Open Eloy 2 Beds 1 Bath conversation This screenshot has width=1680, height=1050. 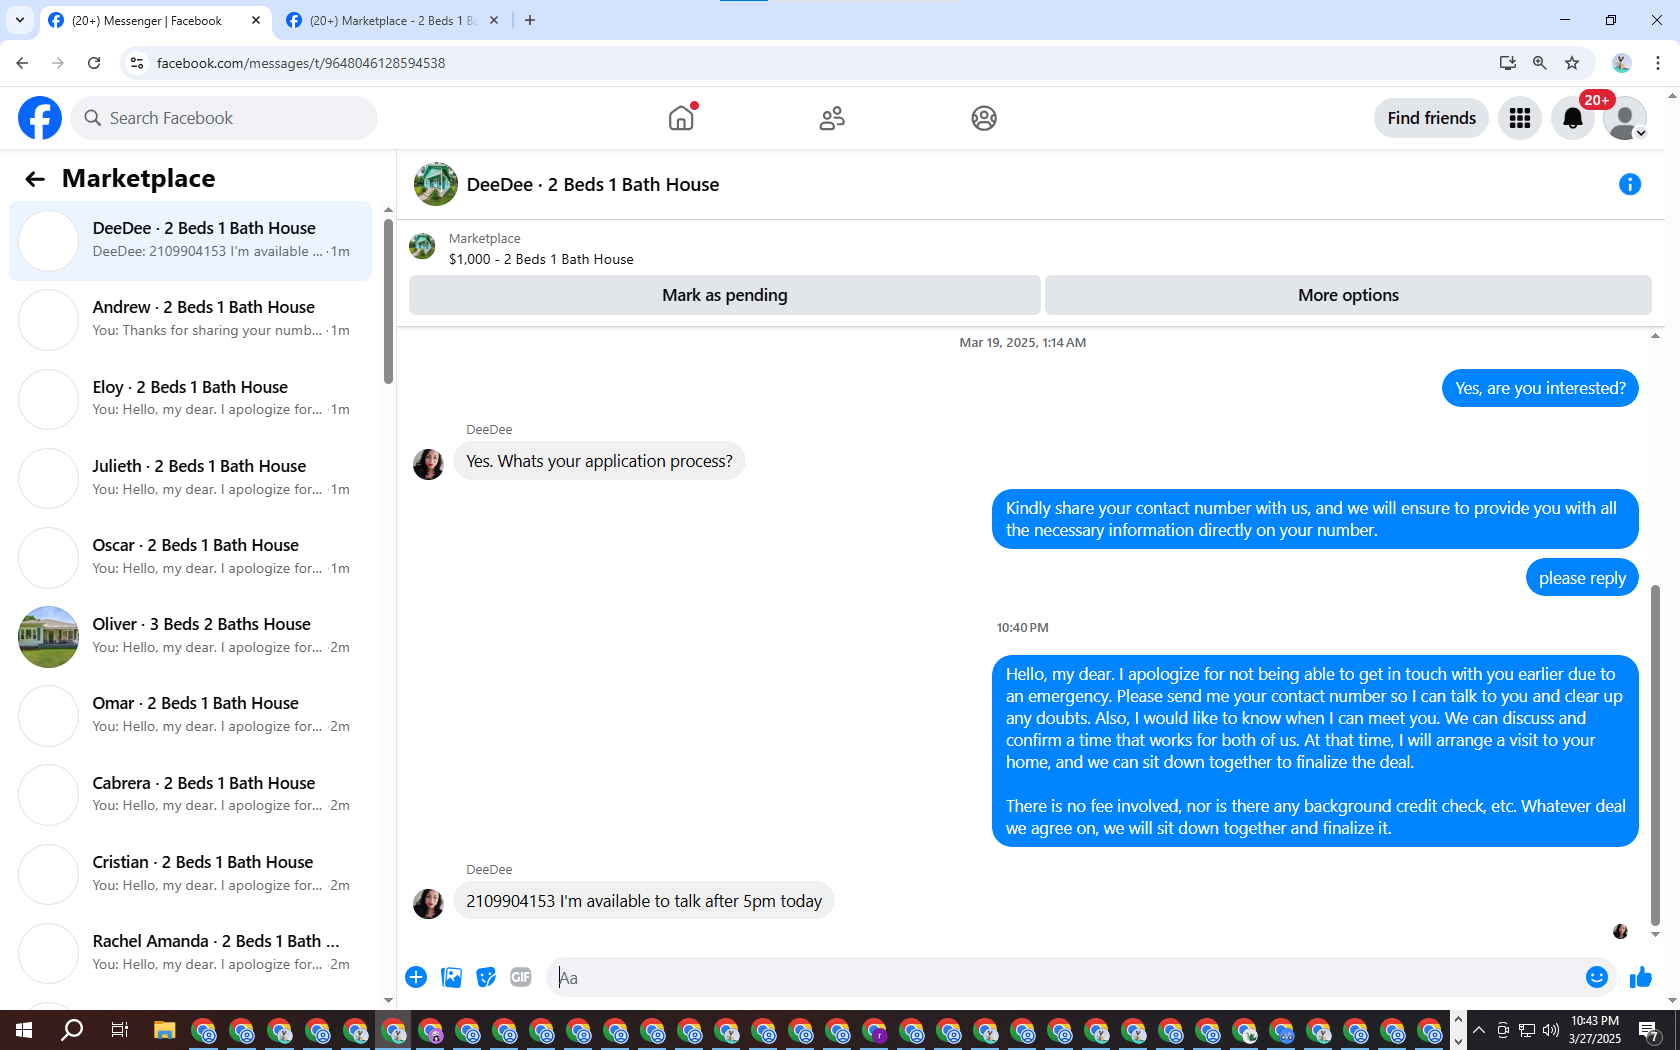tap(190, 398)
